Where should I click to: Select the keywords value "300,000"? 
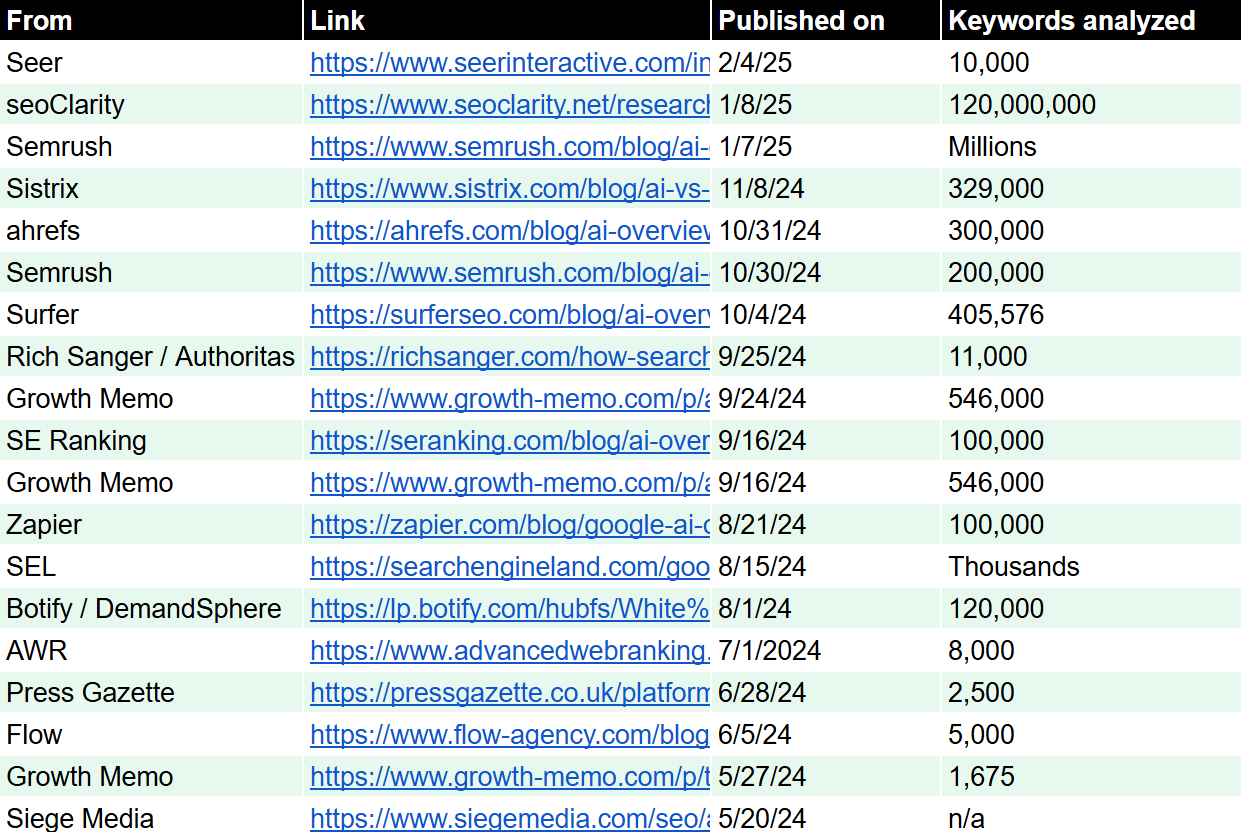pos(996,231)
